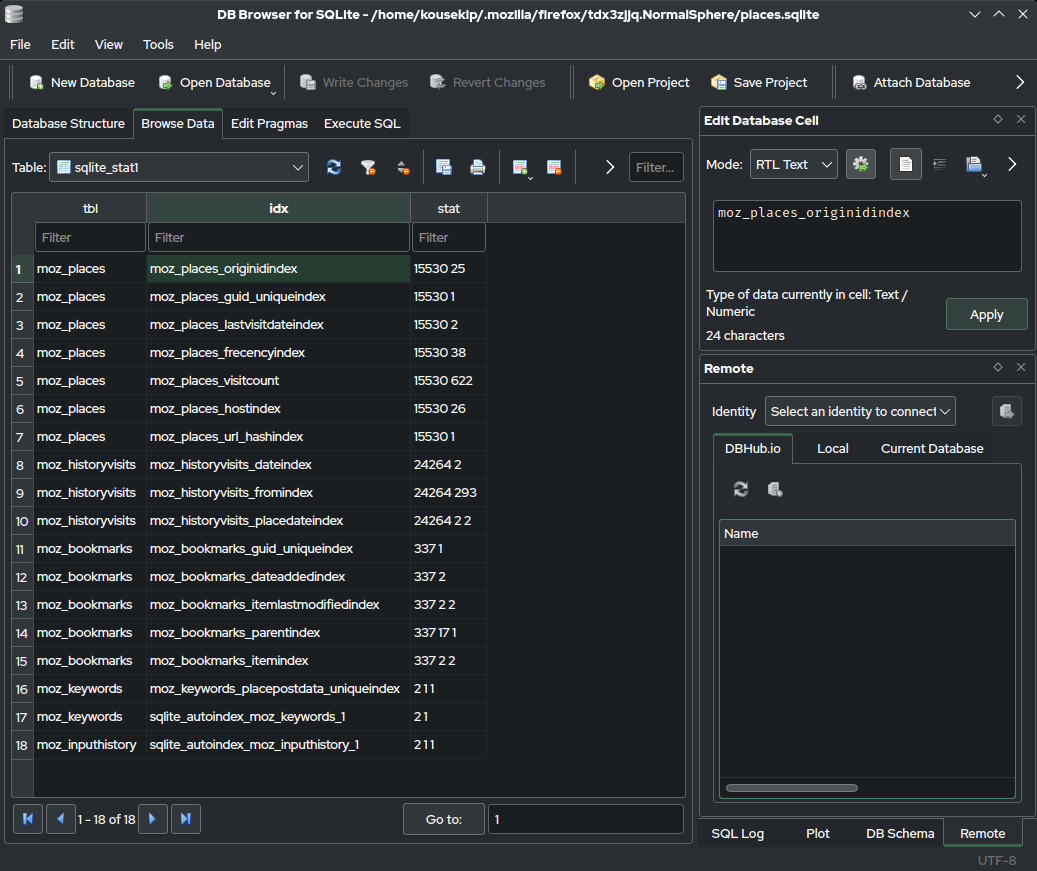Select cell sqlite_autoindex_moz_keywords_1

coord(278,716)
